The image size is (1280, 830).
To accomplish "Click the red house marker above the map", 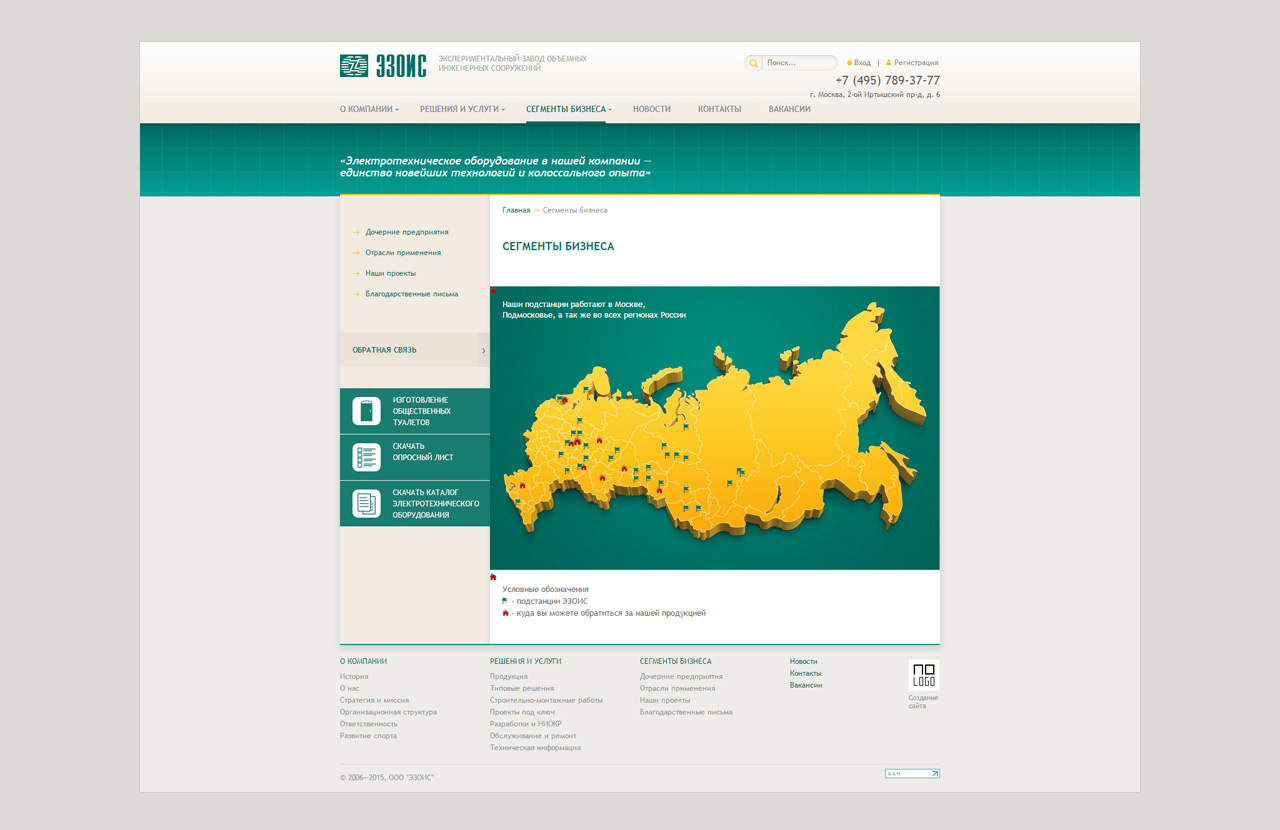I will coord(493,291).
